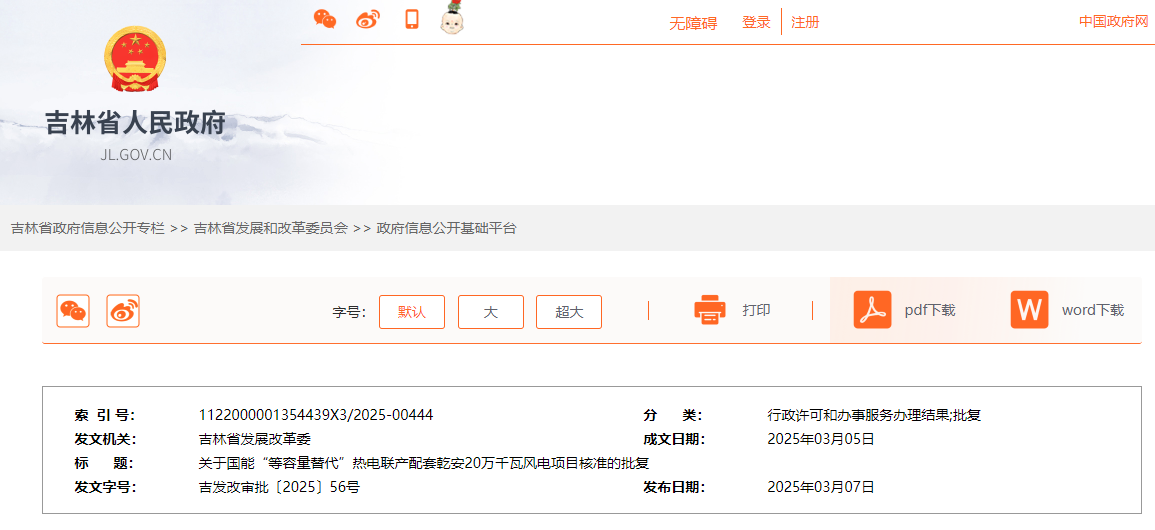Open the 中国政府网 link

pos(1114,21)
